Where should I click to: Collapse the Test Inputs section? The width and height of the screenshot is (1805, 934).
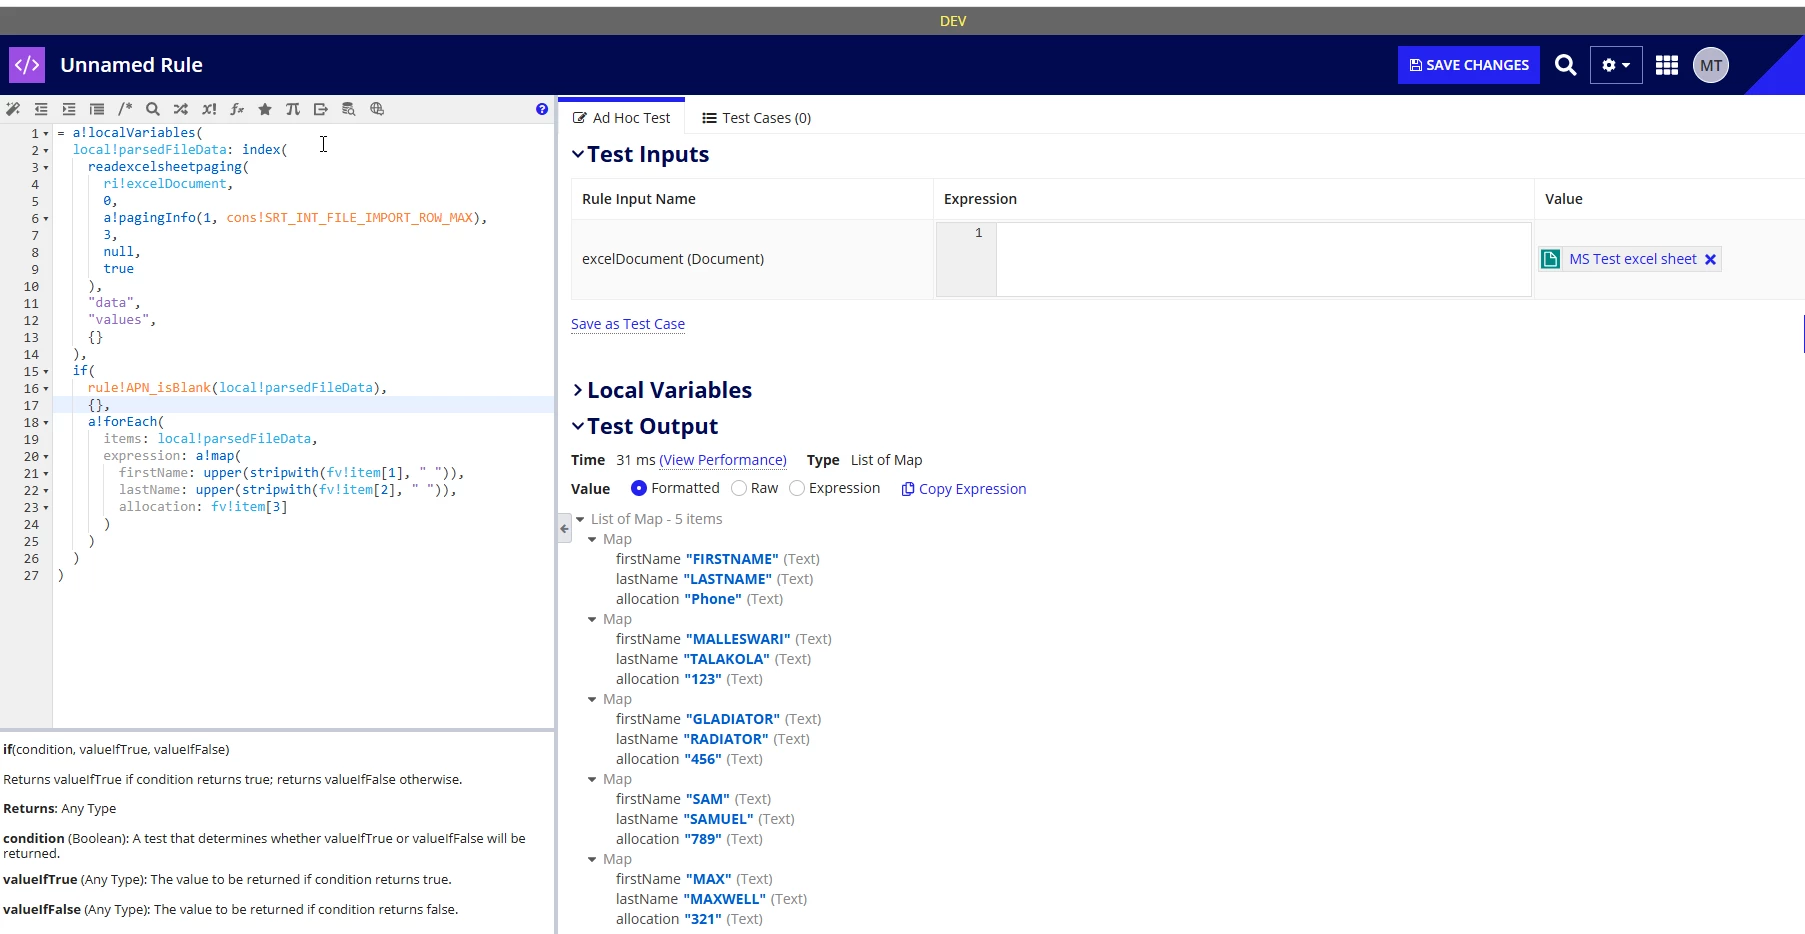578,154
